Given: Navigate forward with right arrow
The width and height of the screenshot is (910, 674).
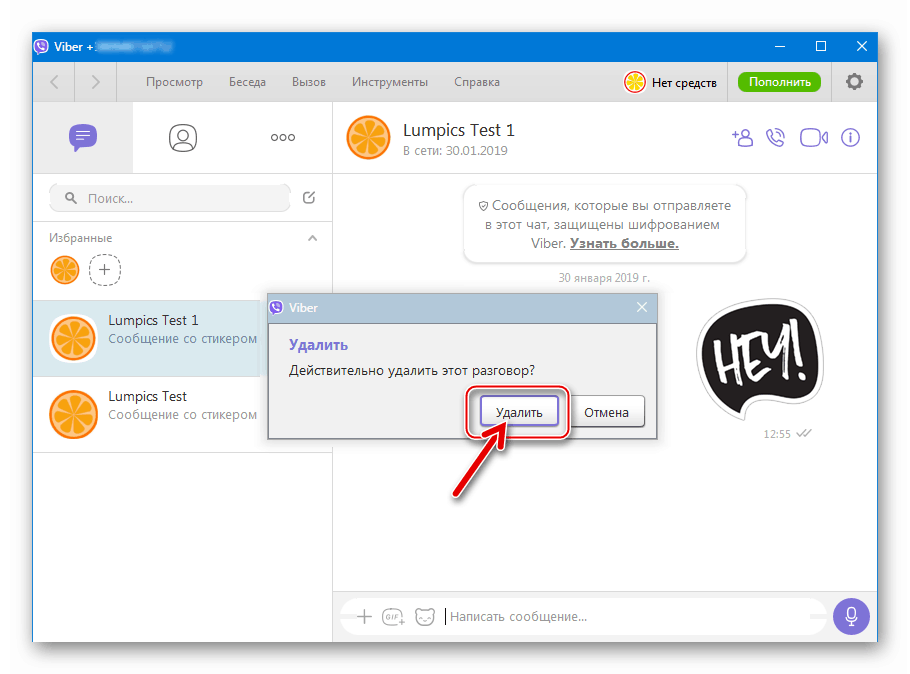Looking at the screenshot, I should (x=96, y=82).
